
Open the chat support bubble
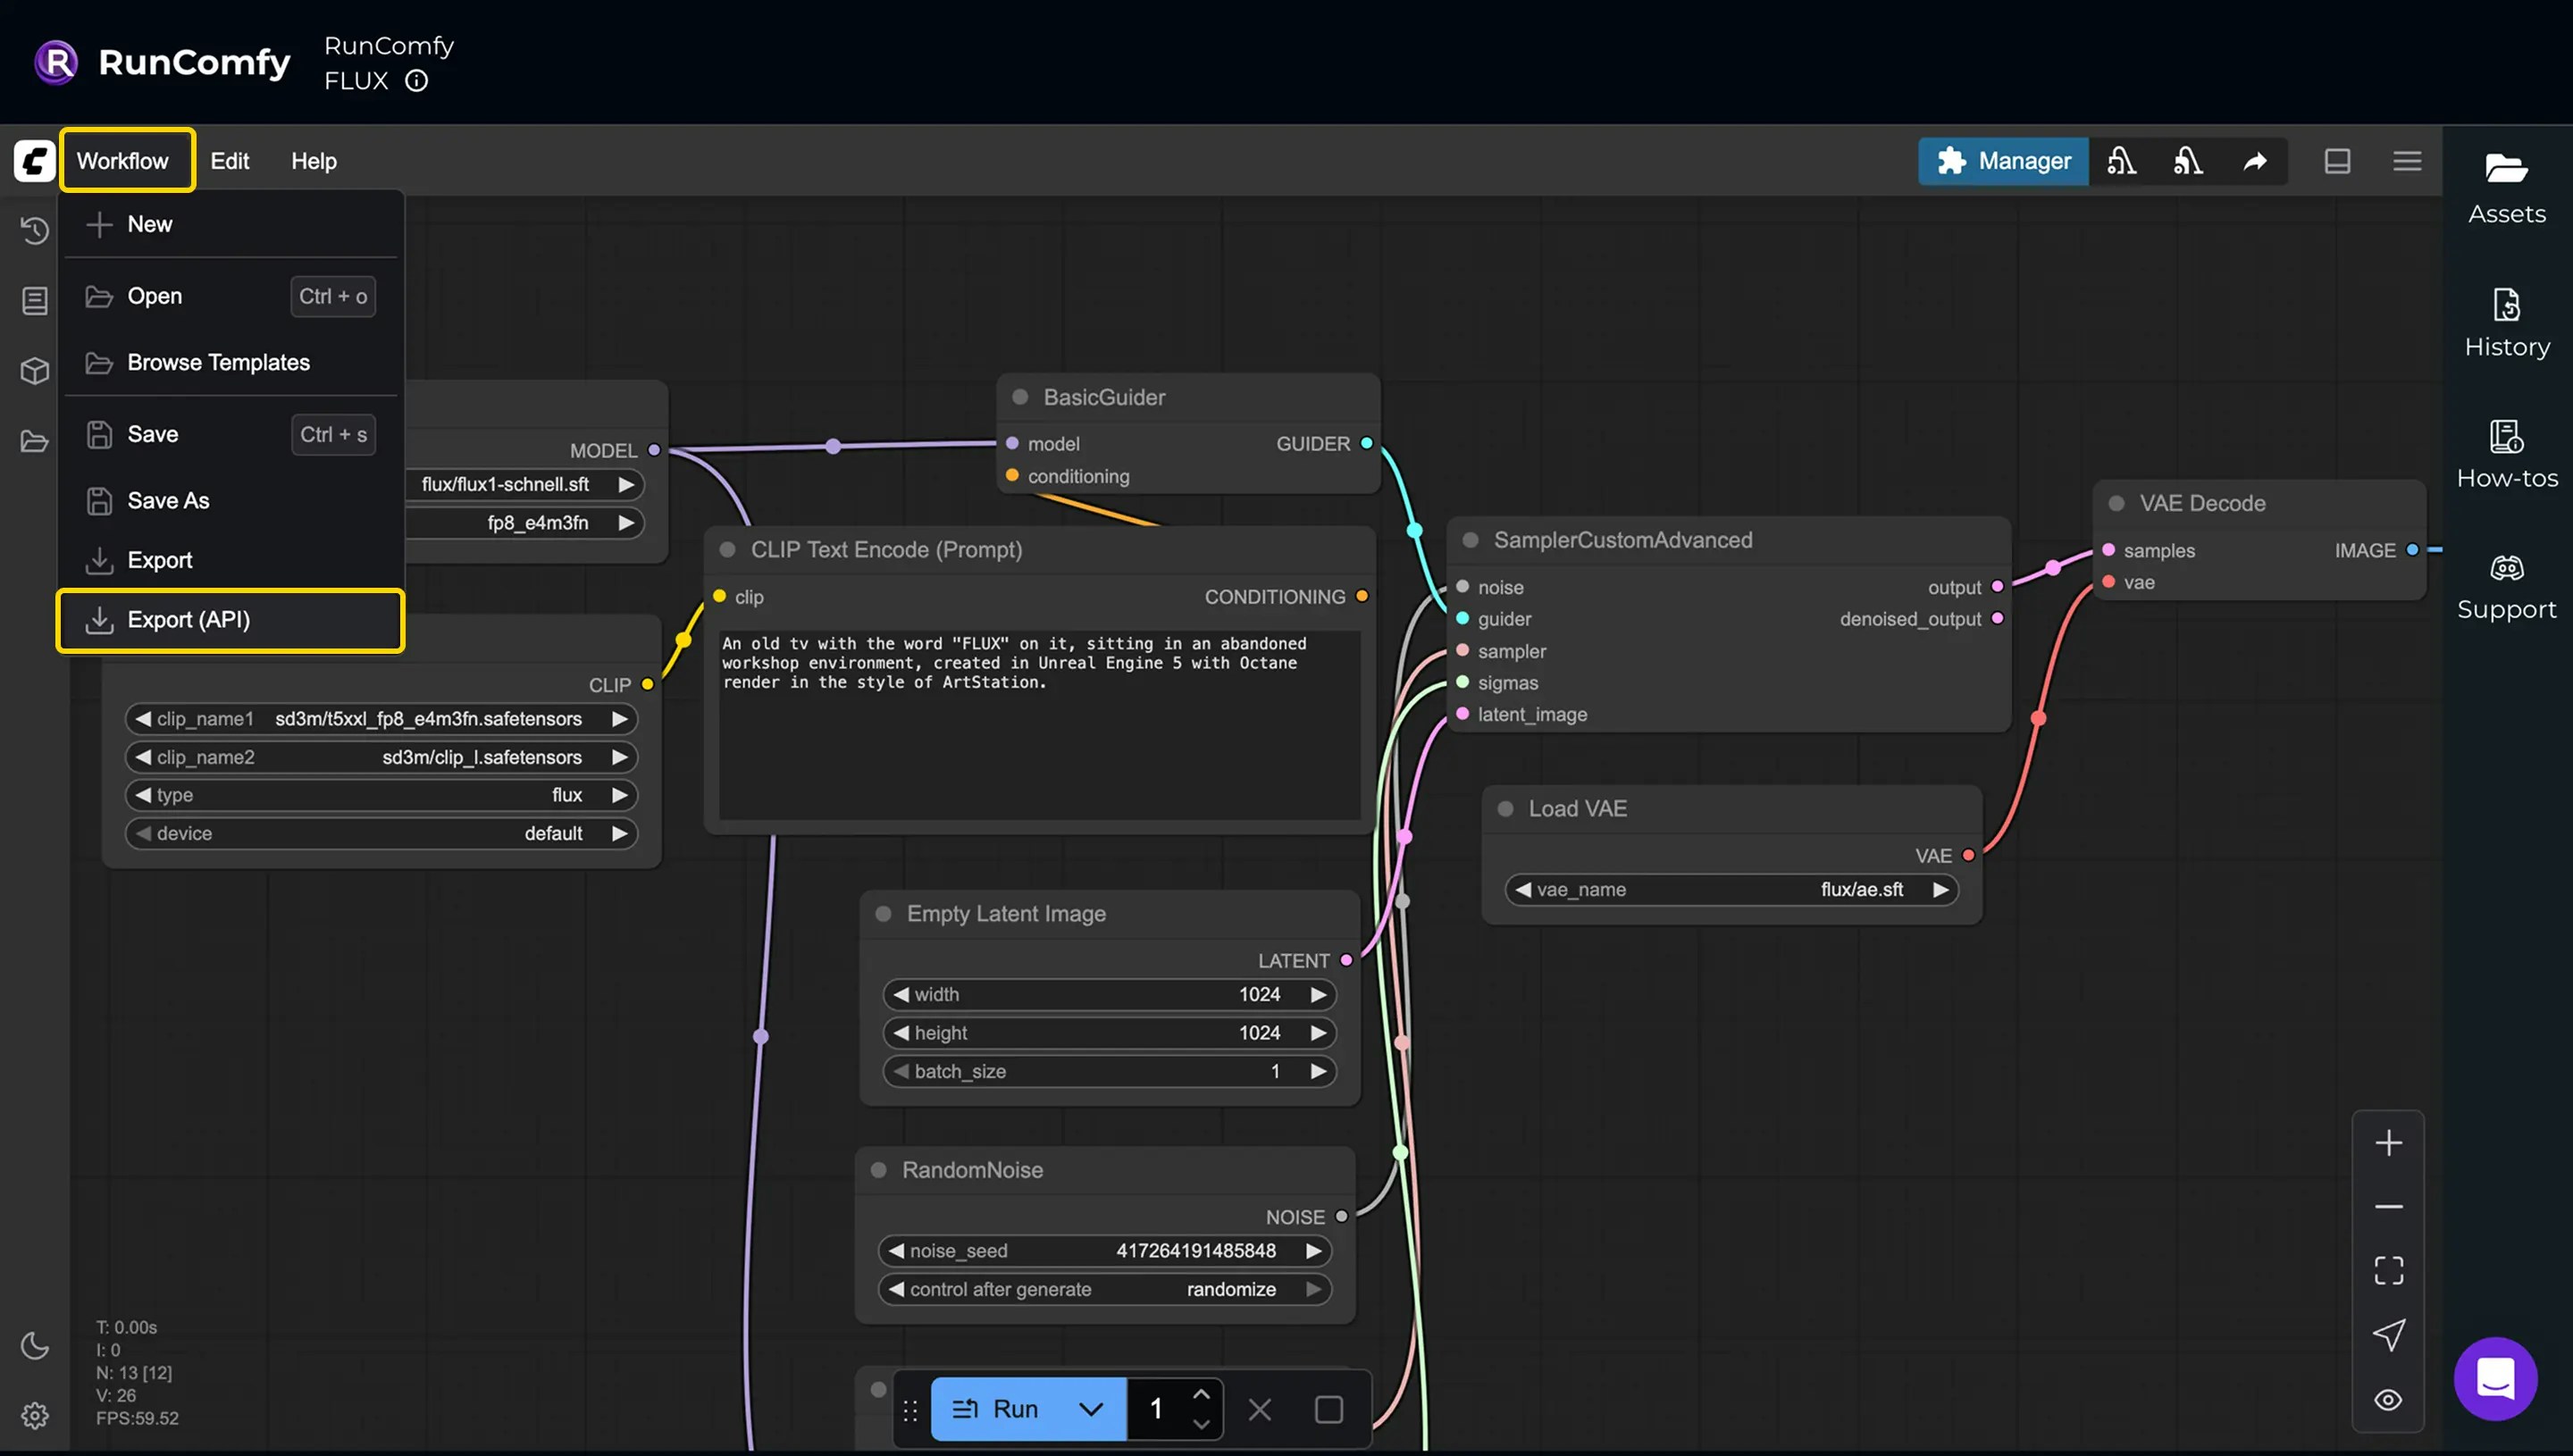(x=2495, y=1379)
